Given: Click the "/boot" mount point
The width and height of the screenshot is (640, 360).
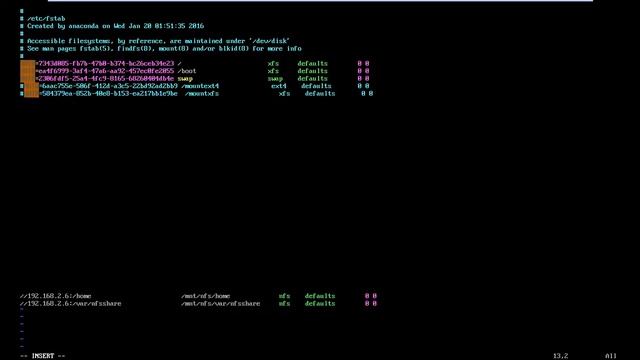Looking at the screenshot, I should pos(187,71).
